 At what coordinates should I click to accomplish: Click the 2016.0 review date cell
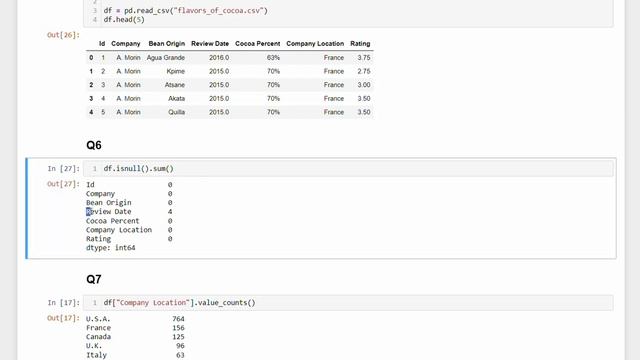(x=219, y=58)
